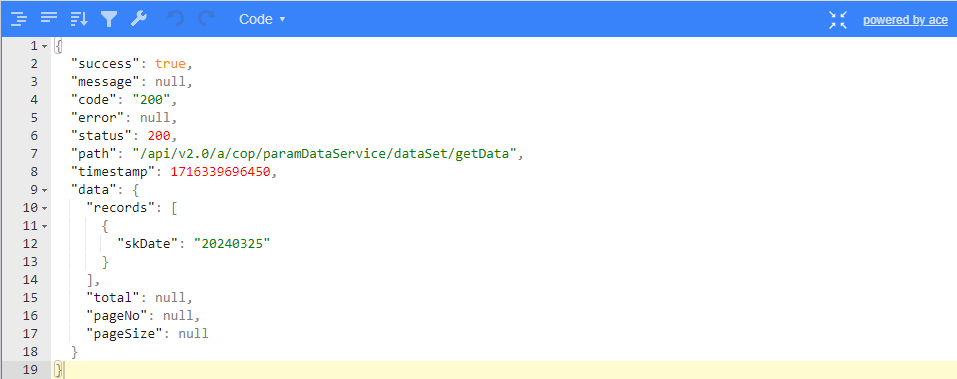Collapse the root object on line 1
Viewport: 957px width, 379px height.
click(45, 46)
